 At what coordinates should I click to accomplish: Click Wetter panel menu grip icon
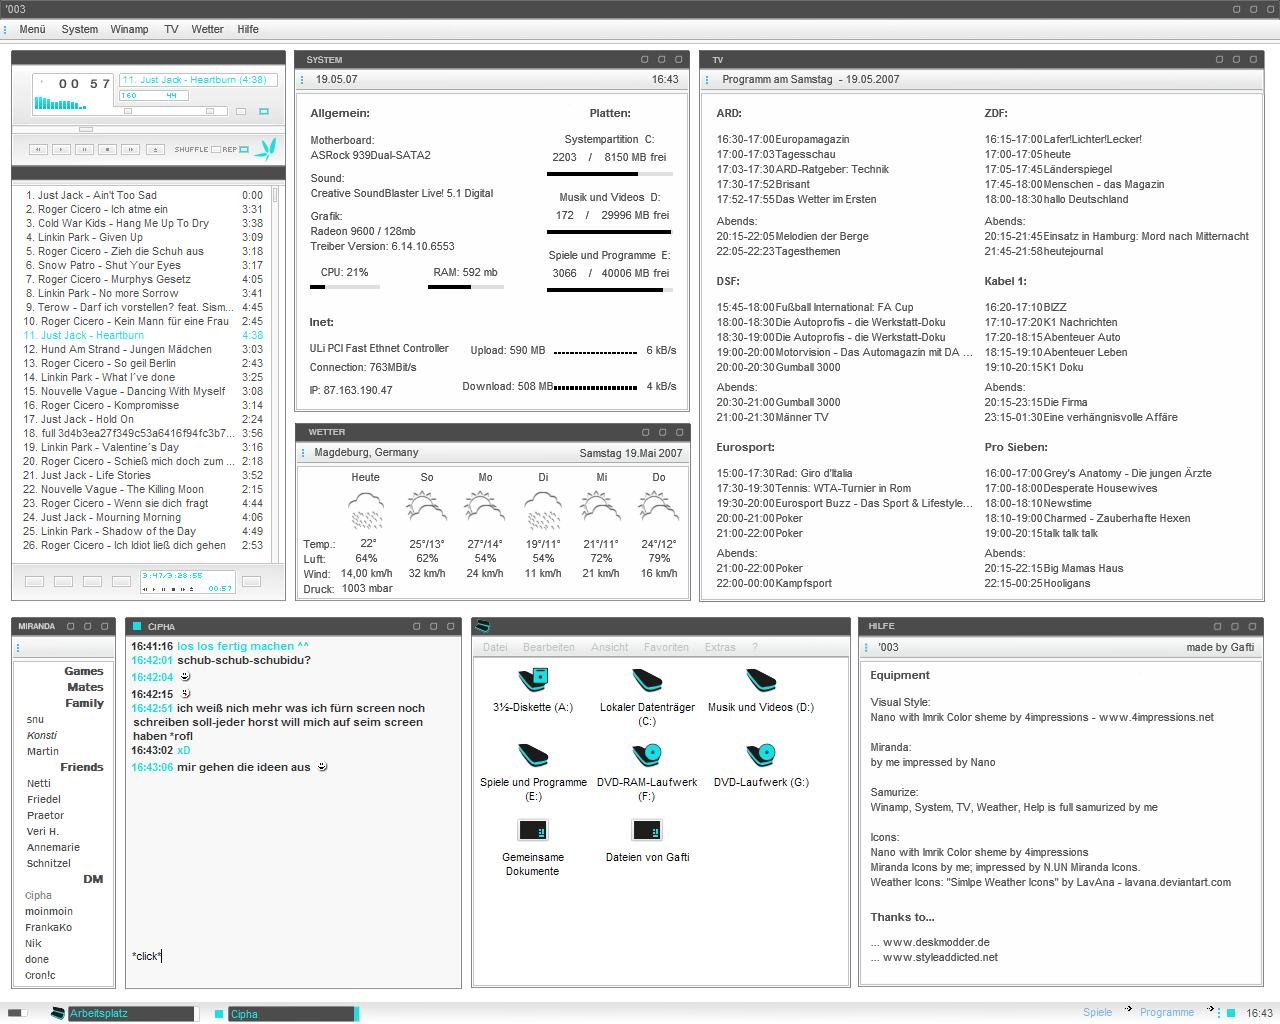[x=303, y=453]
